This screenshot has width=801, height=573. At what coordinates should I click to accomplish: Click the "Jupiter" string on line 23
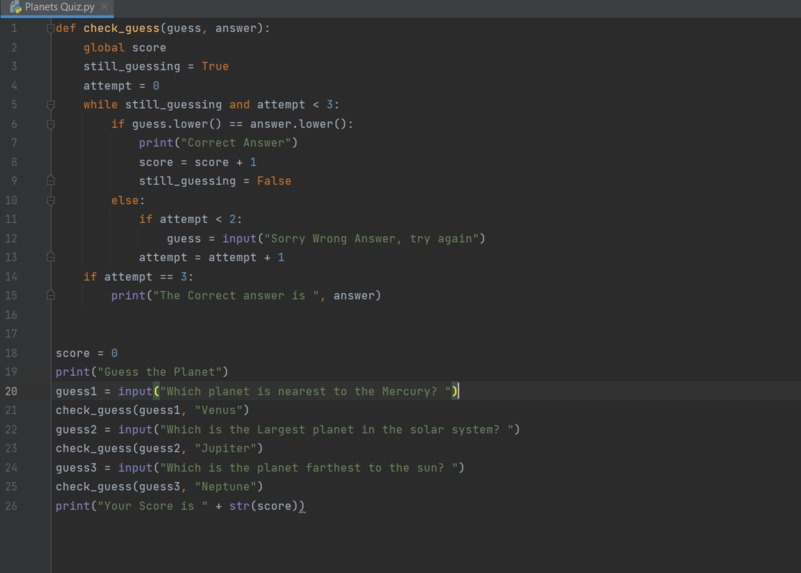point(225,449)
